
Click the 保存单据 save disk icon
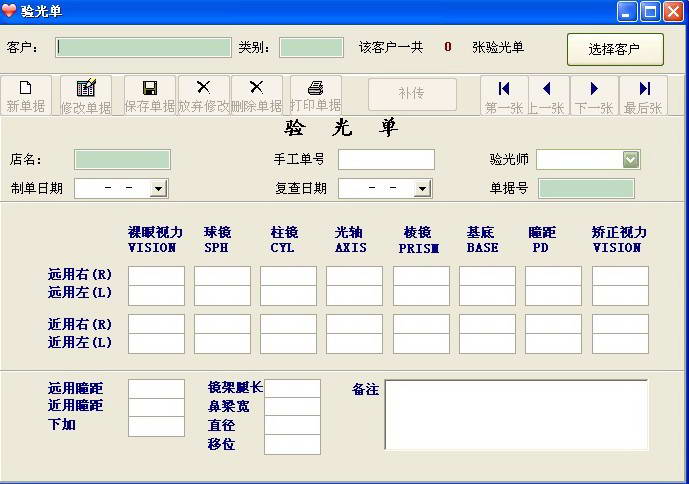(x=150, y=87)
